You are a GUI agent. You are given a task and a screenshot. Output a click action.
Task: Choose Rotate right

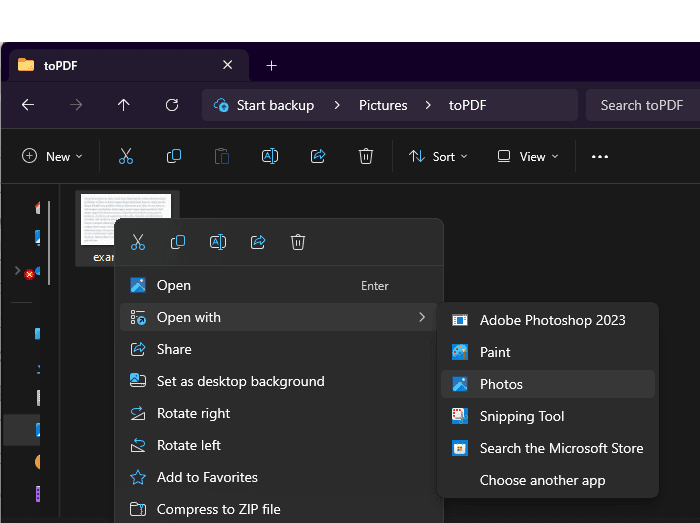pos(279,413)
